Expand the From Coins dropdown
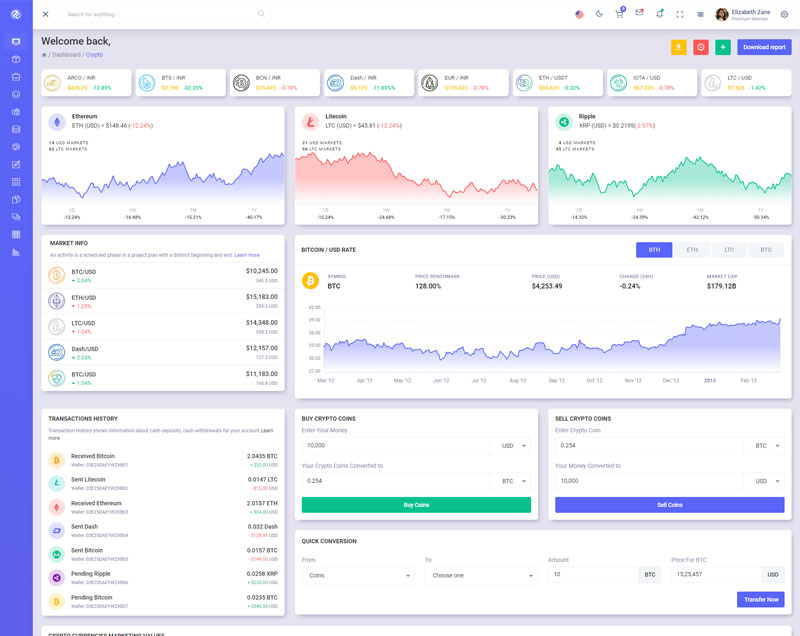The width and height of the screenshot is (800, 636). (x=358, y=575)
